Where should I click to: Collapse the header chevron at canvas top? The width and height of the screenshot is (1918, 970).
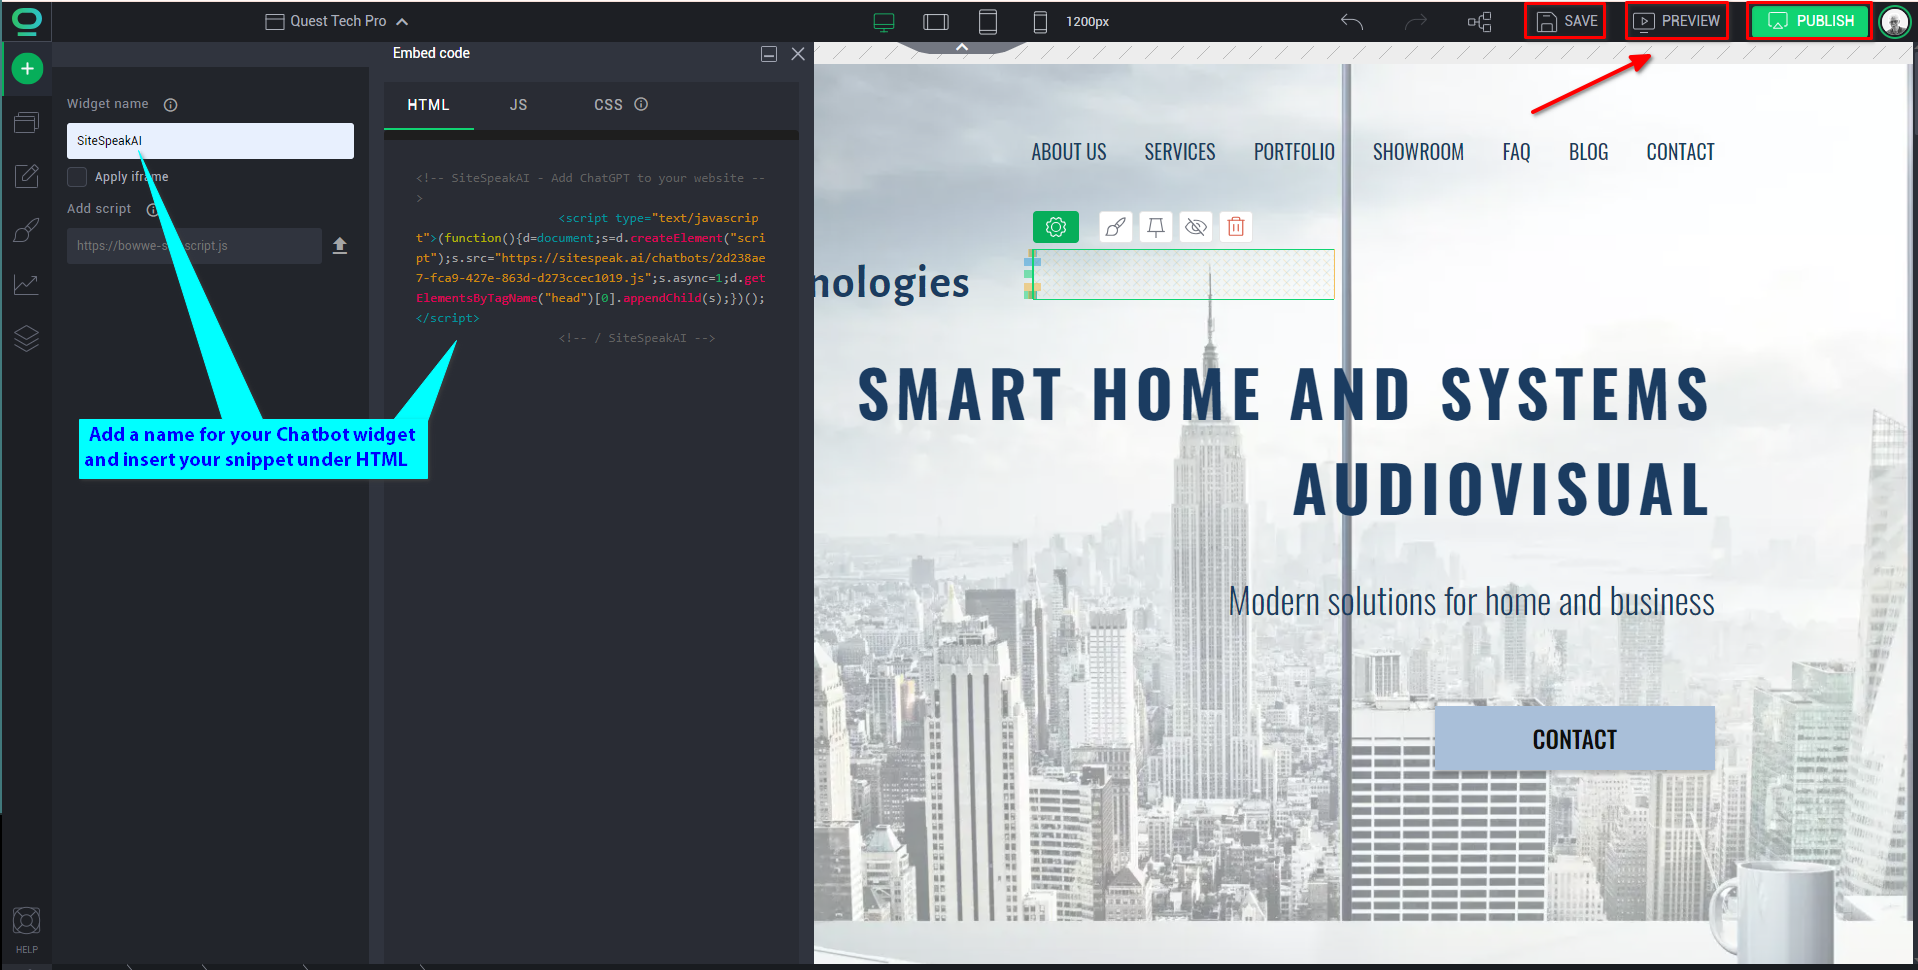tap(962, 47)
